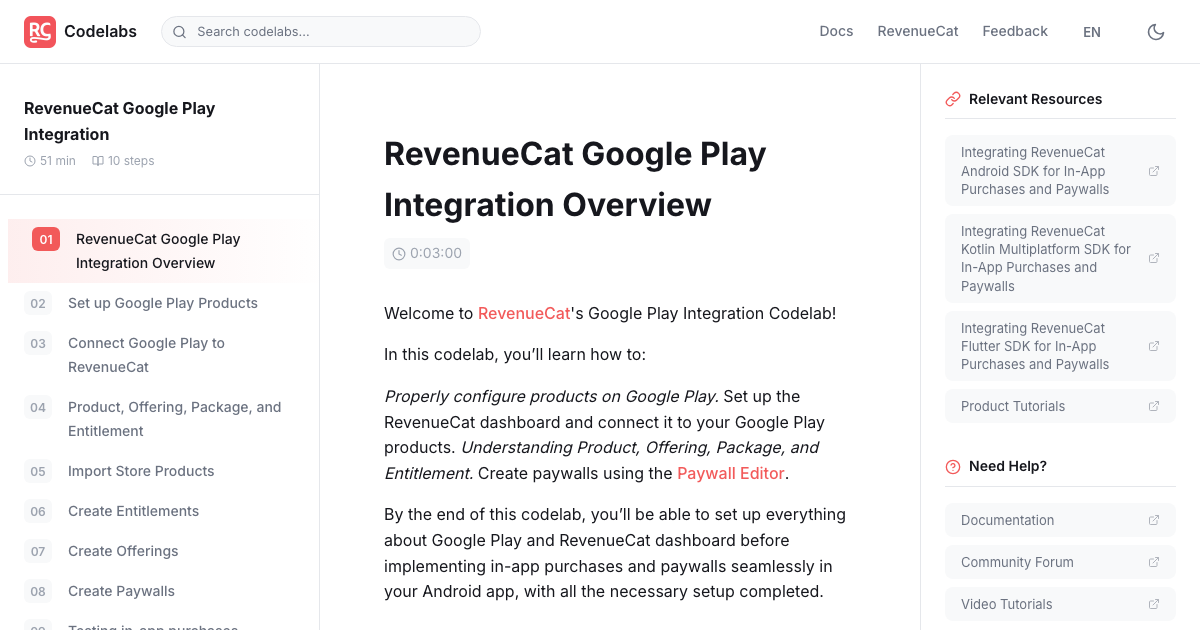Image resolution: width=1200 pixels, height=630 pixels.
Task: Click the 08 step number badge
Action: point(38,591)
